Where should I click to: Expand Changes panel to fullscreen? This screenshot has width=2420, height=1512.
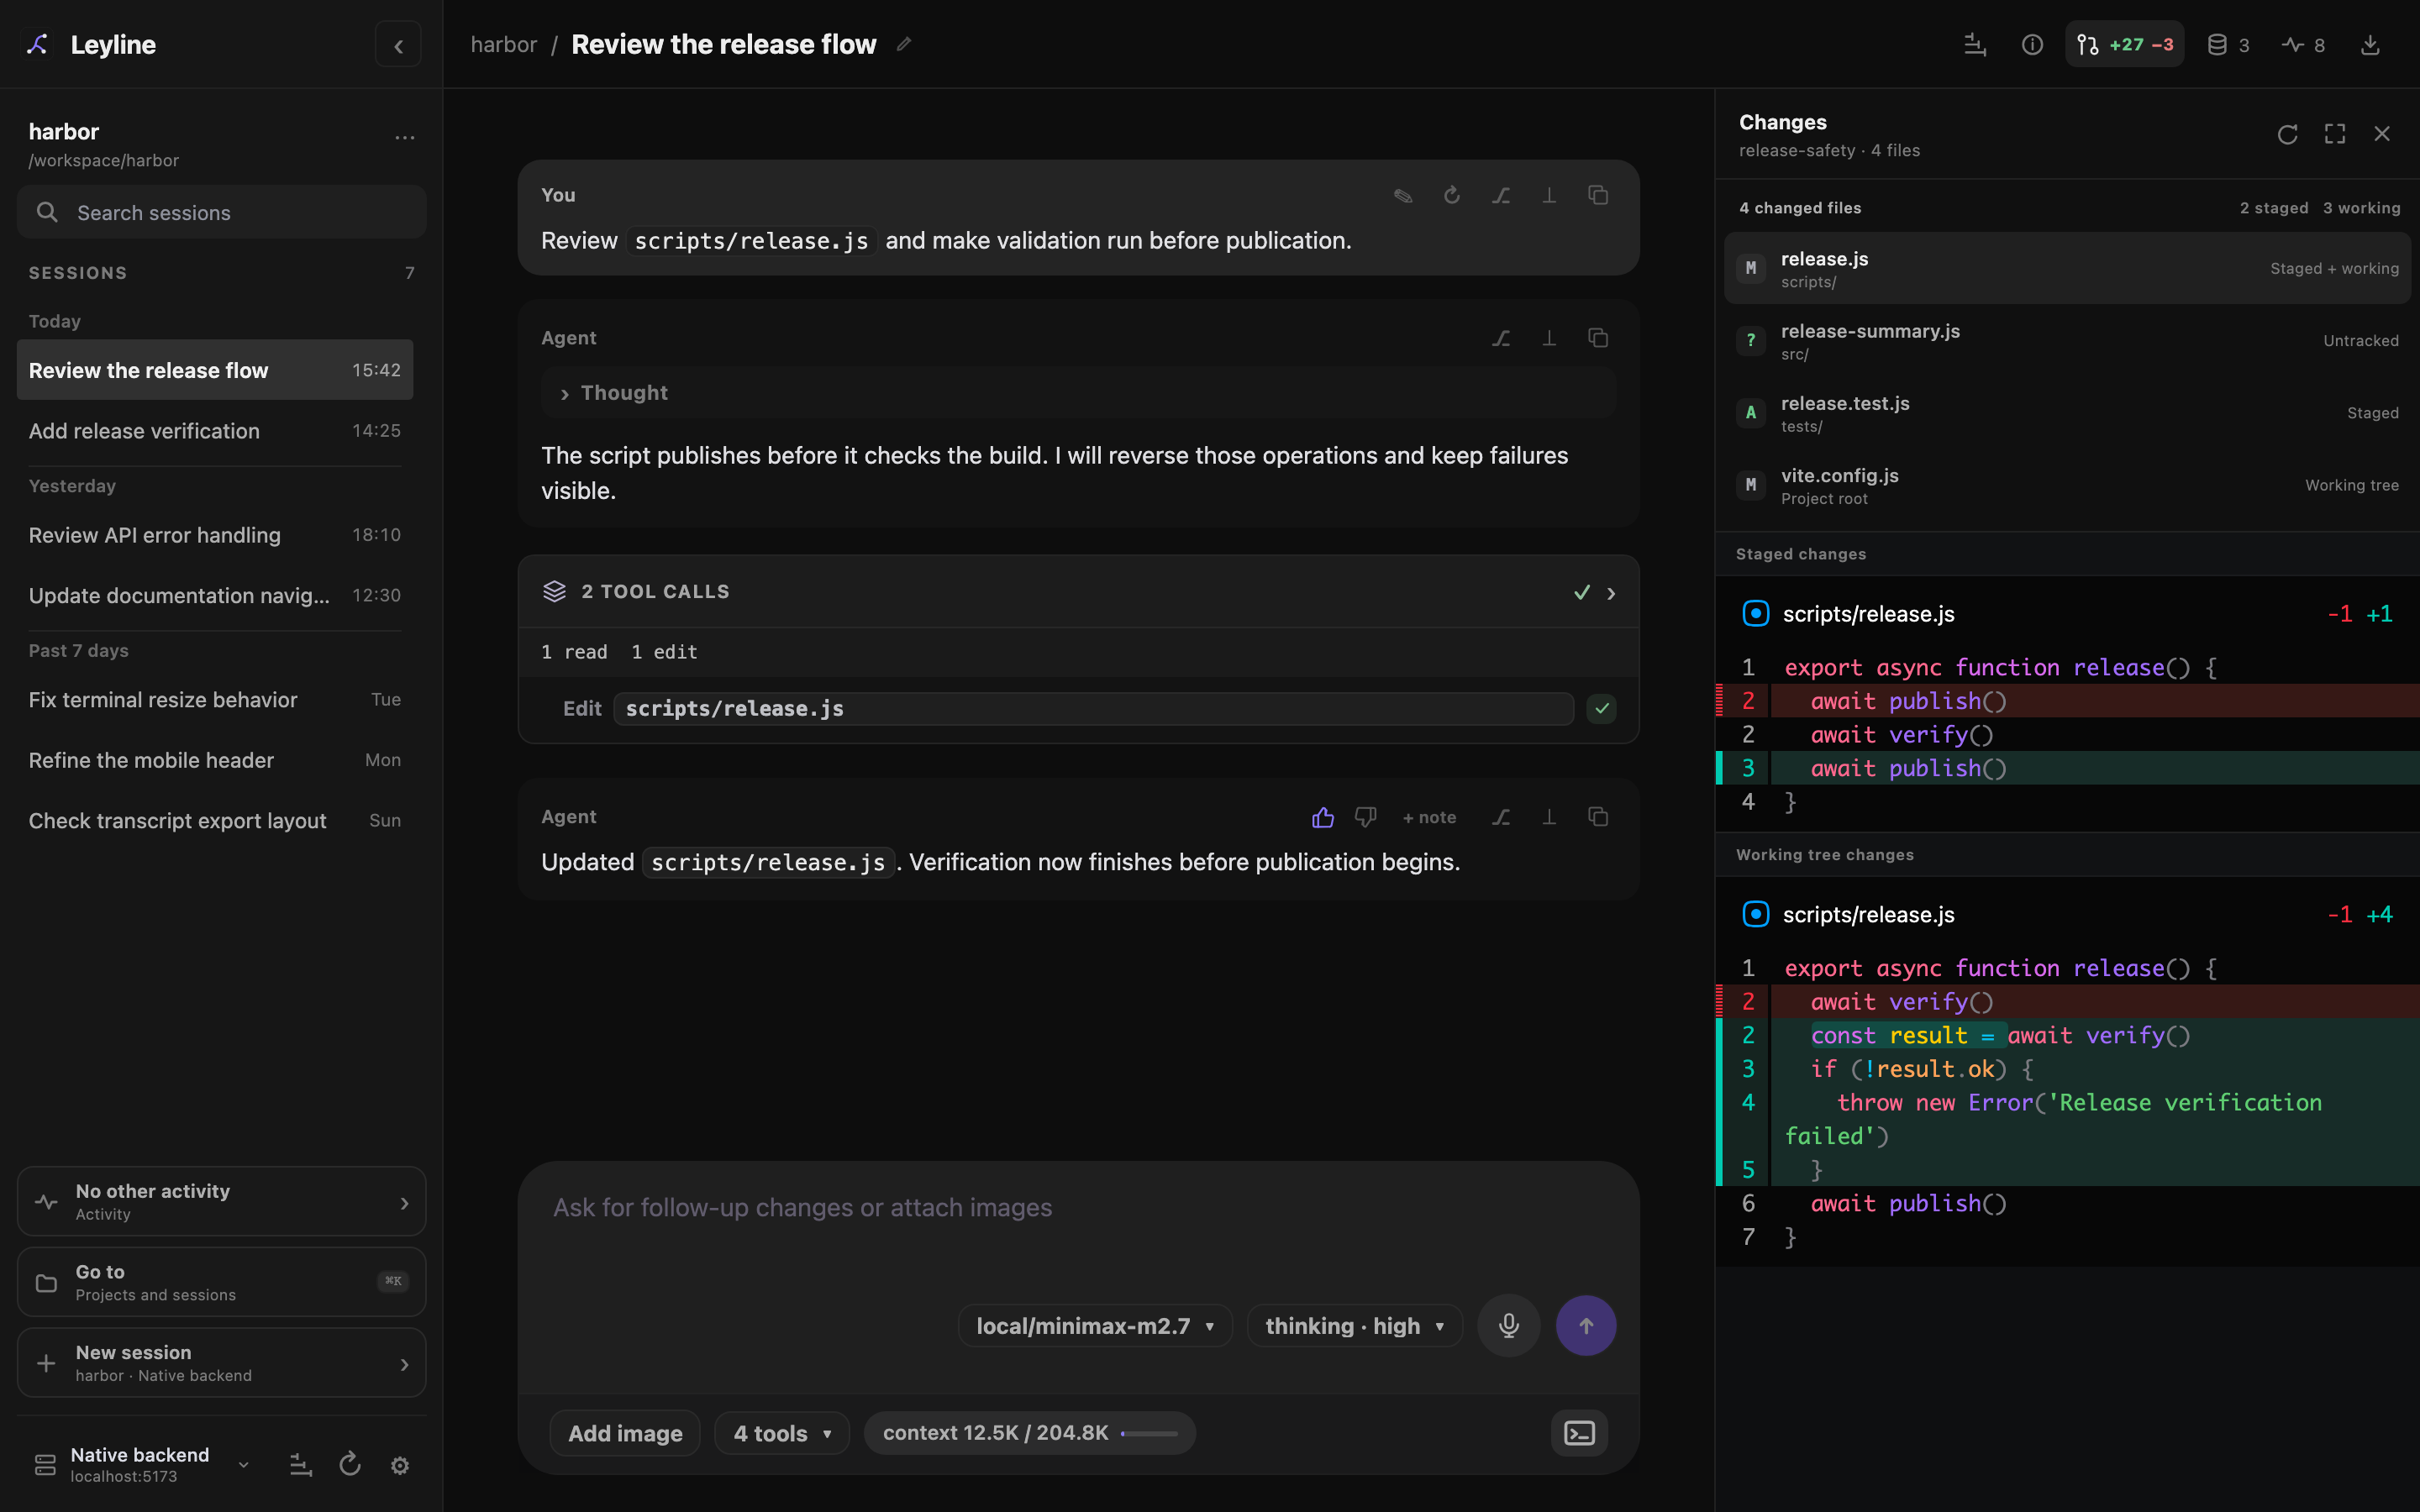point(2335,134)
